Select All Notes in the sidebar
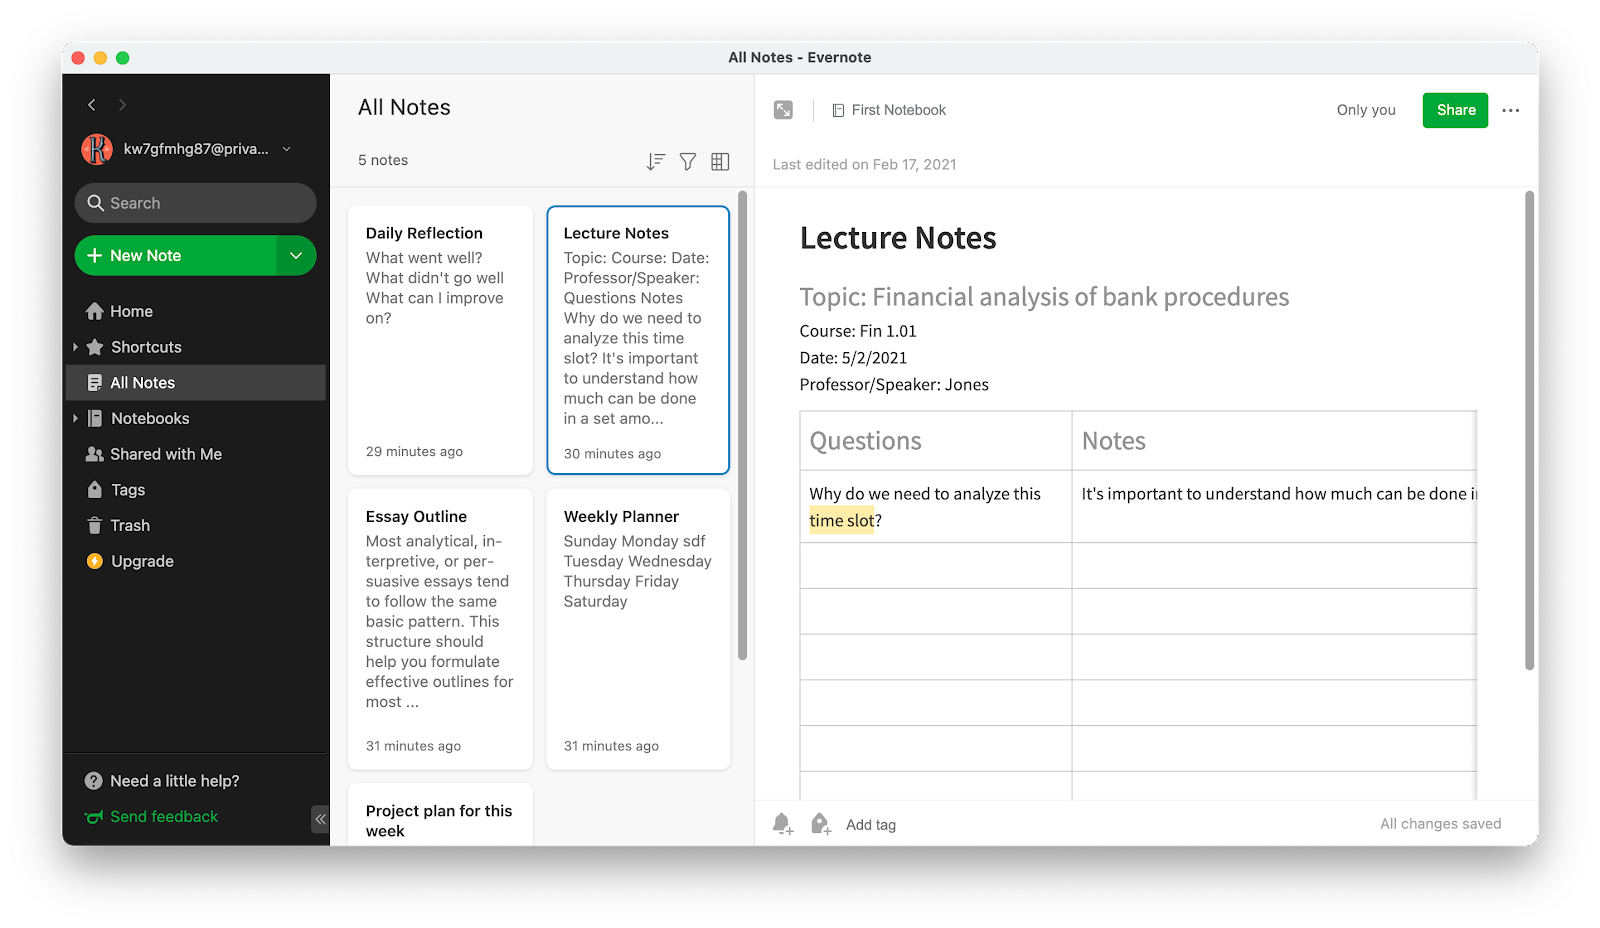Image resolution: width=1600 pixels, height=928 pixels. pos(196,383)
